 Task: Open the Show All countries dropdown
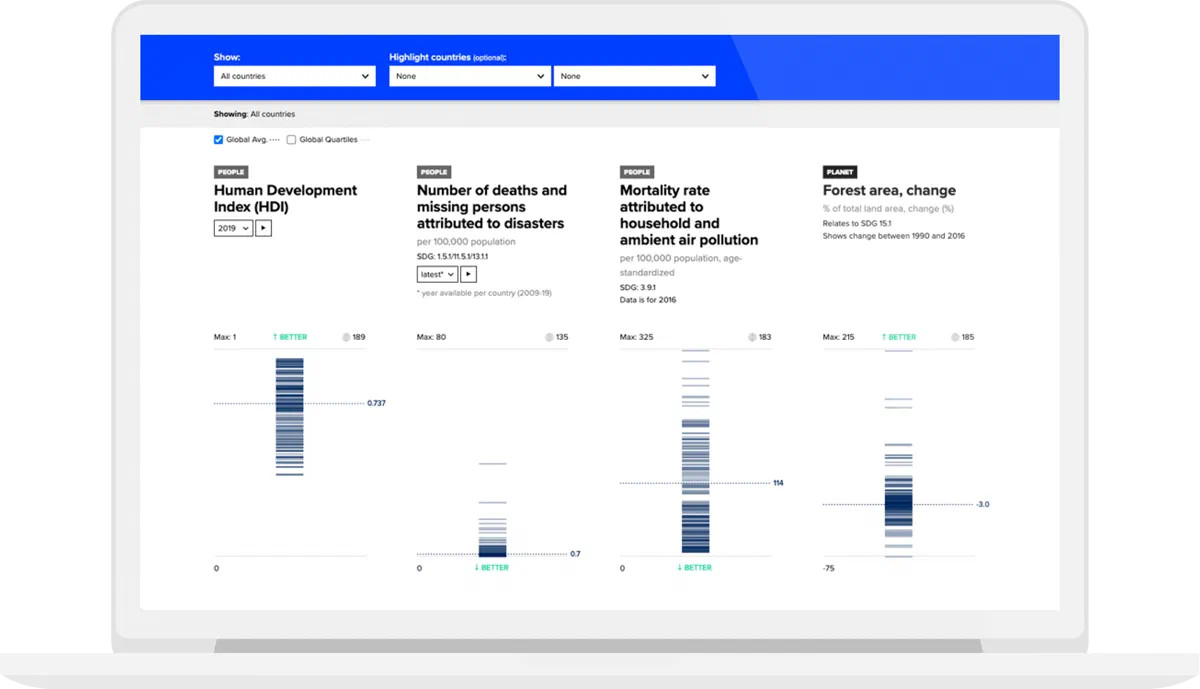295,76
